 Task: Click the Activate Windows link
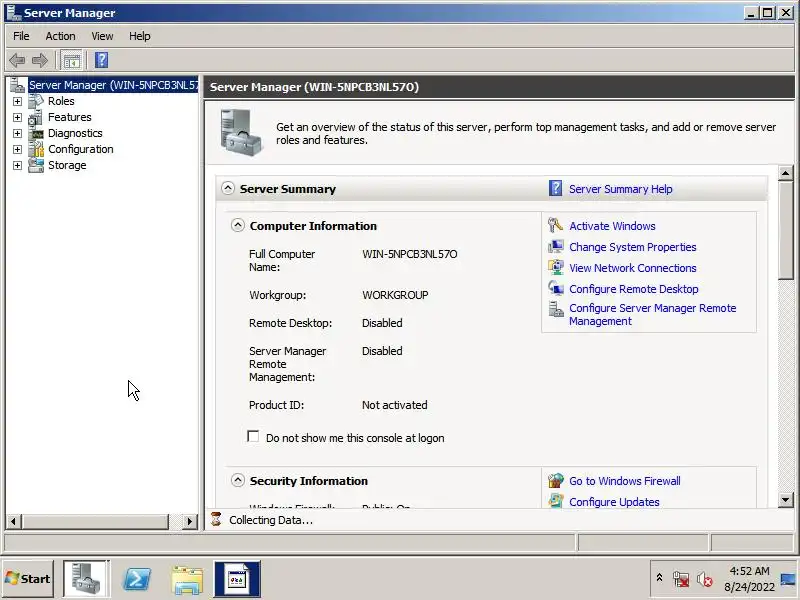(612, 226)
